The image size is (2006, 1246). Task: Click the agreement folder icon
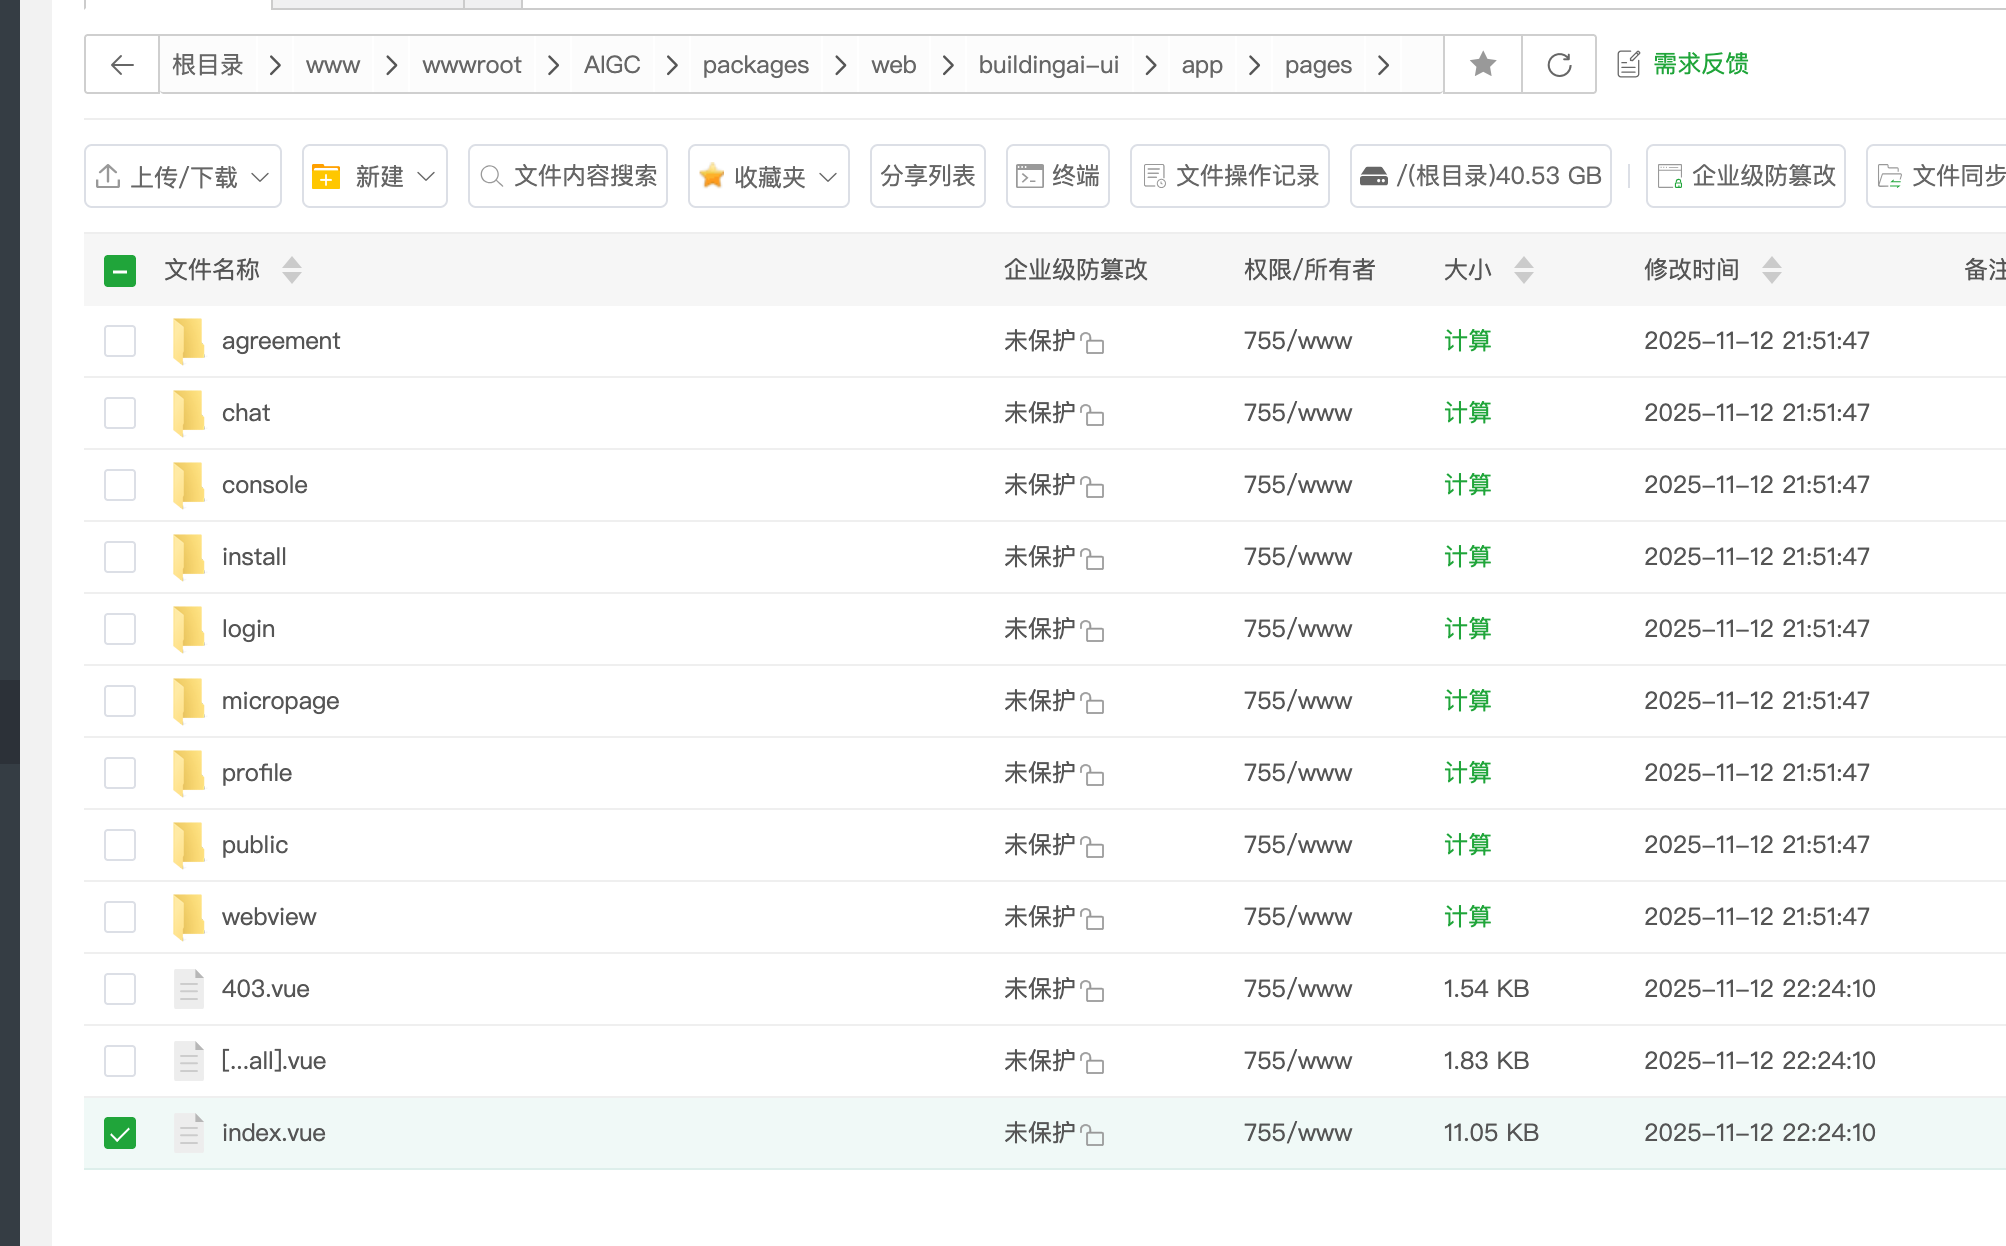(x=188, y=340)
